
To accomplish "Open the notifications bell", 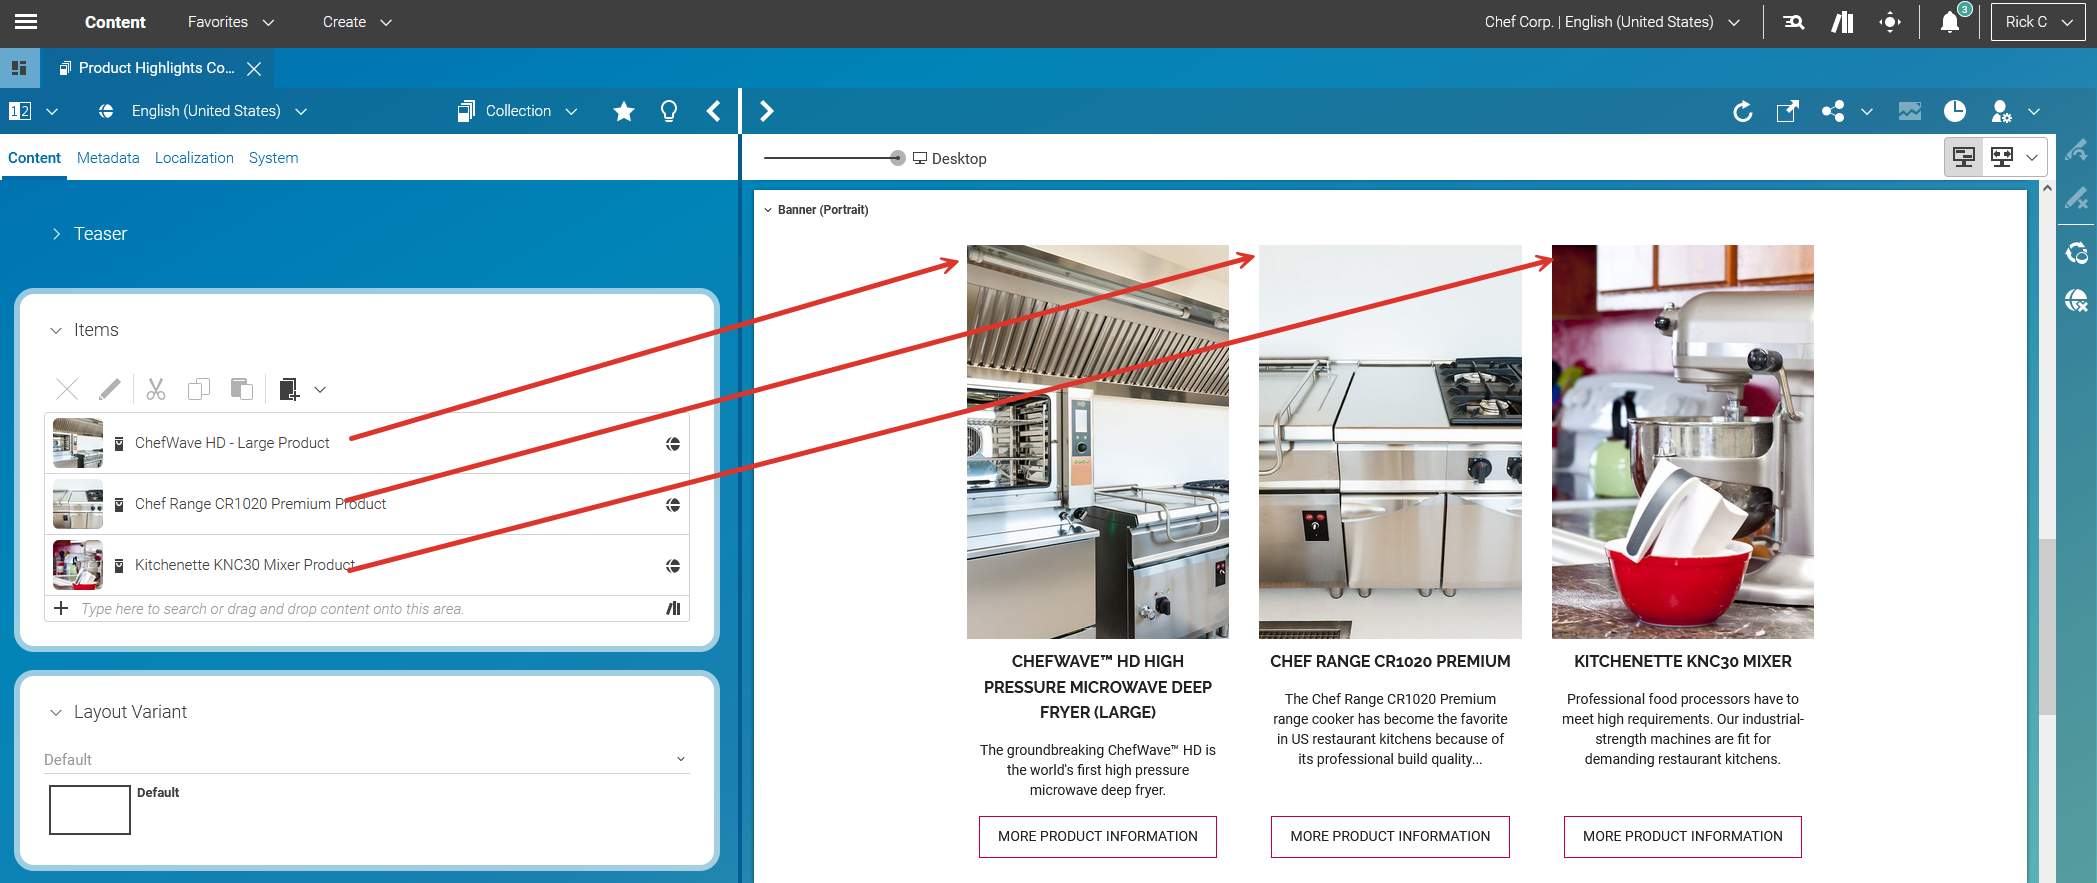I will [x=1949, y=22].
